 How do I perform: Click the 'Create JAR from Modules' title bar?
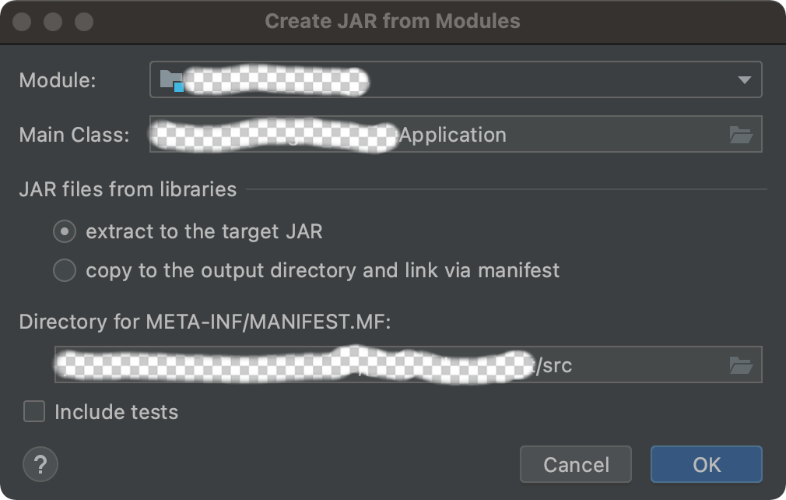[392, 21]
